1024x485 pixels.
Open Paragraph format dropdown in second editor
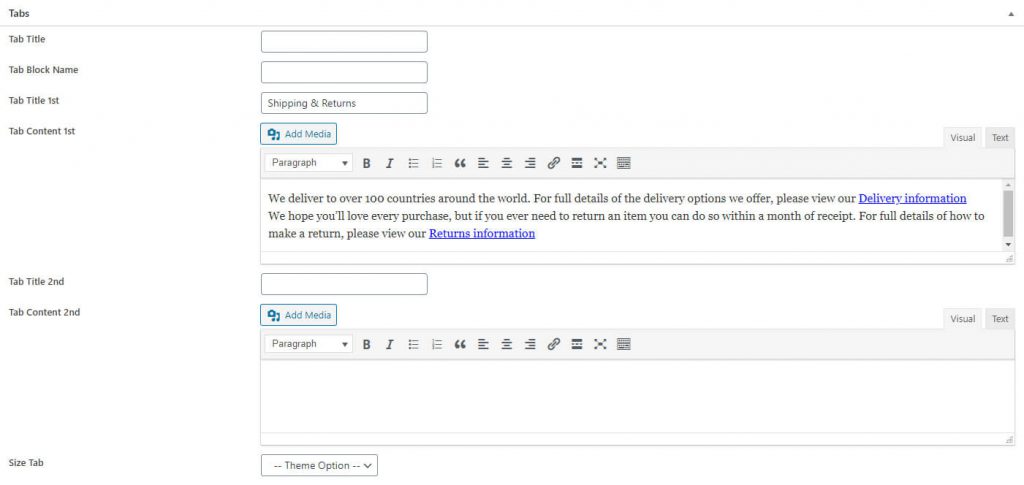[310, 344]
